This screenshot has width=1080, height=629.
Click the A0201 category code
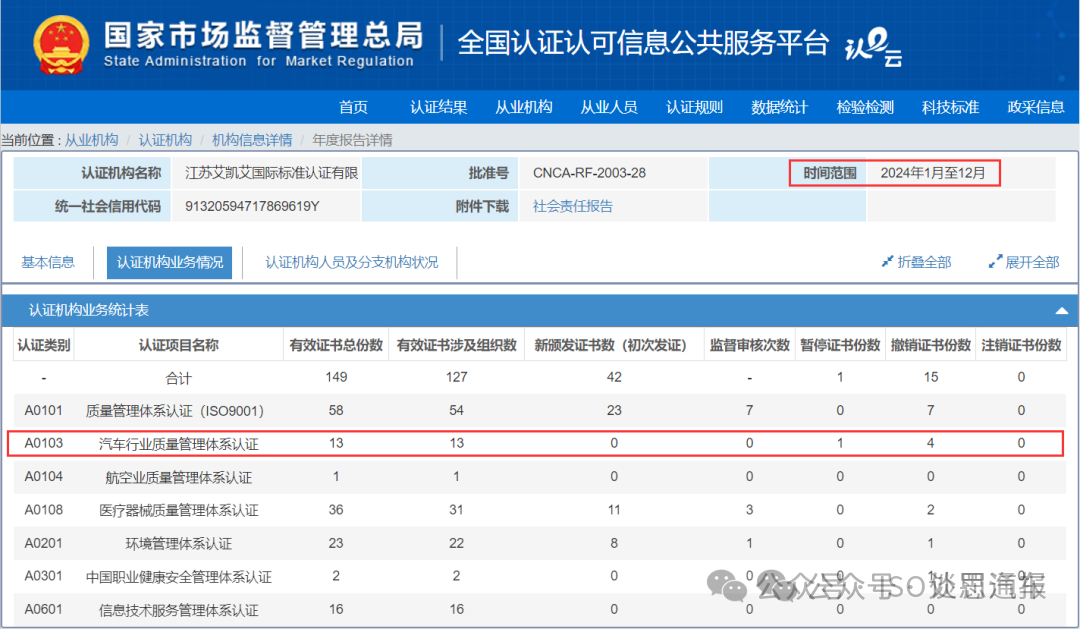pyautogui.click(x=43, y=543)
